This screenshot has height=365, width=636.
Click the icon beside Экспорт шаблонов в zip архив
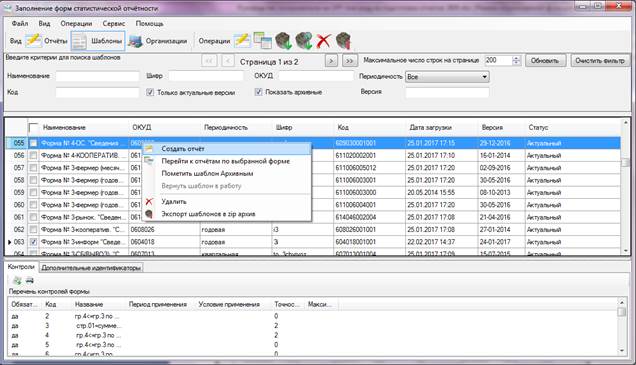(x=149, y=214)
